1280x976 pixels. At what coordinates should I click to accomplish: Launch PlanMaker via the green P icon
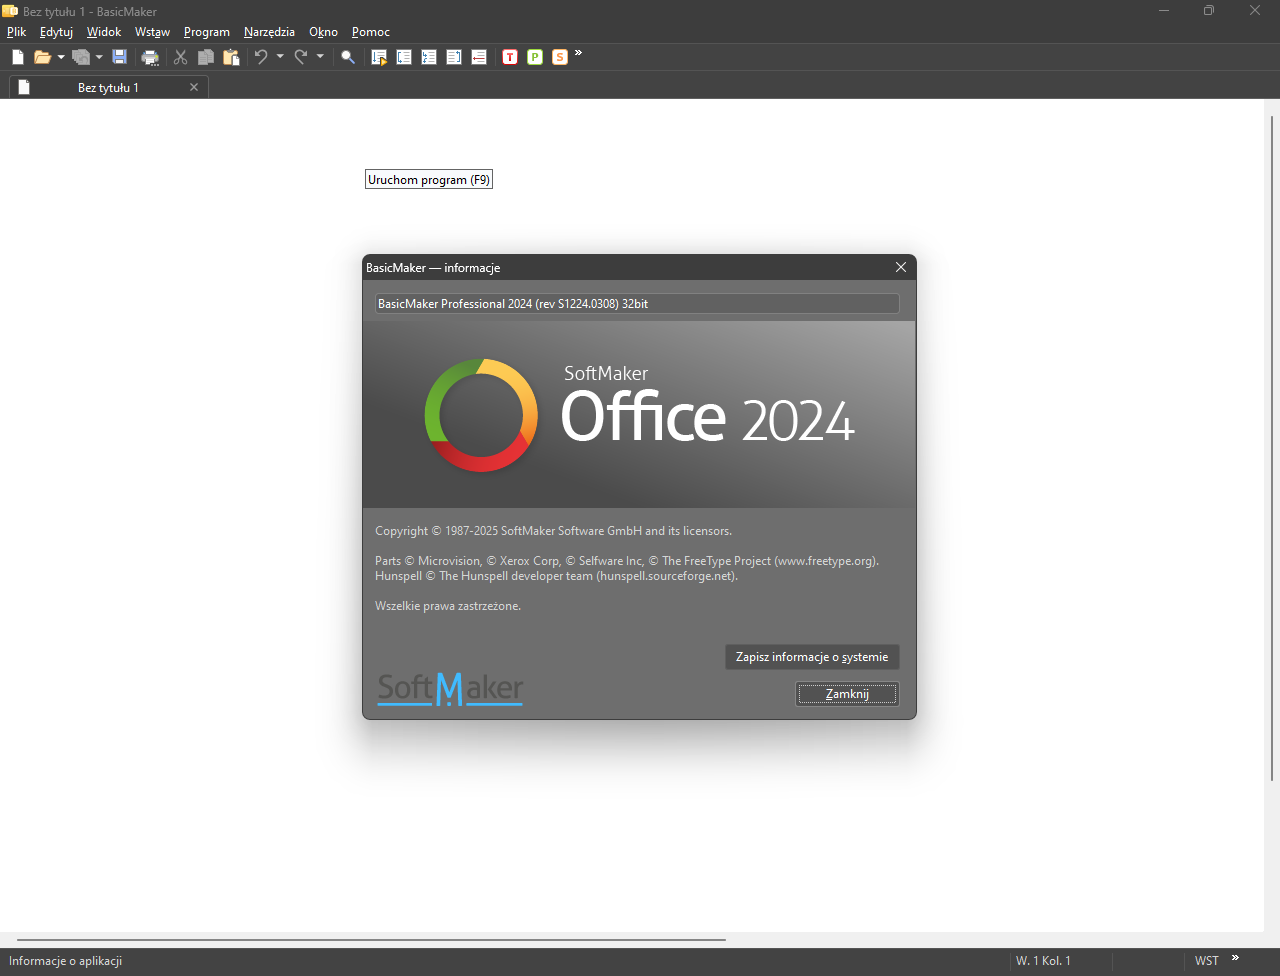[x=535, y=57]
